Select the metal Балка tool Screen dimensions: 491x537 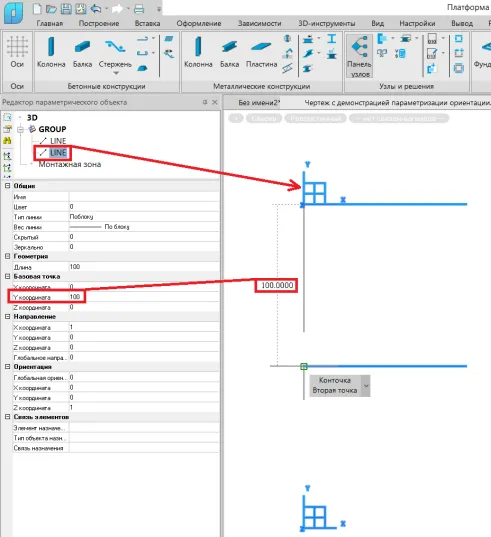pos(229,52)
